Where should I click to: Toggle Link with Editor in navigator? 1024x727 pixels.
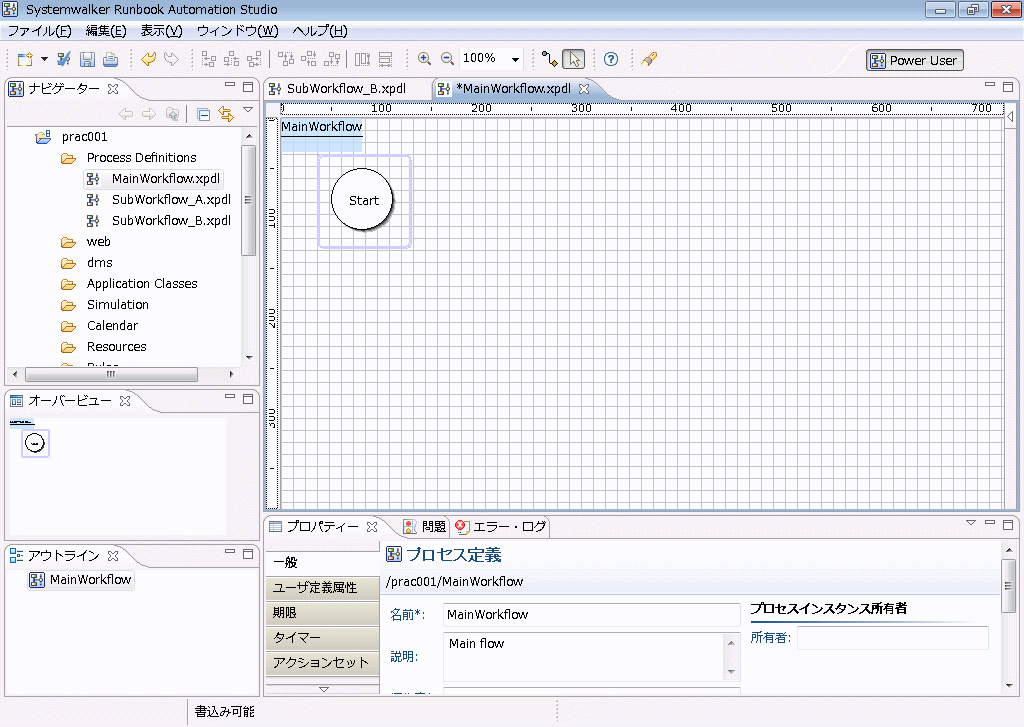226,114
